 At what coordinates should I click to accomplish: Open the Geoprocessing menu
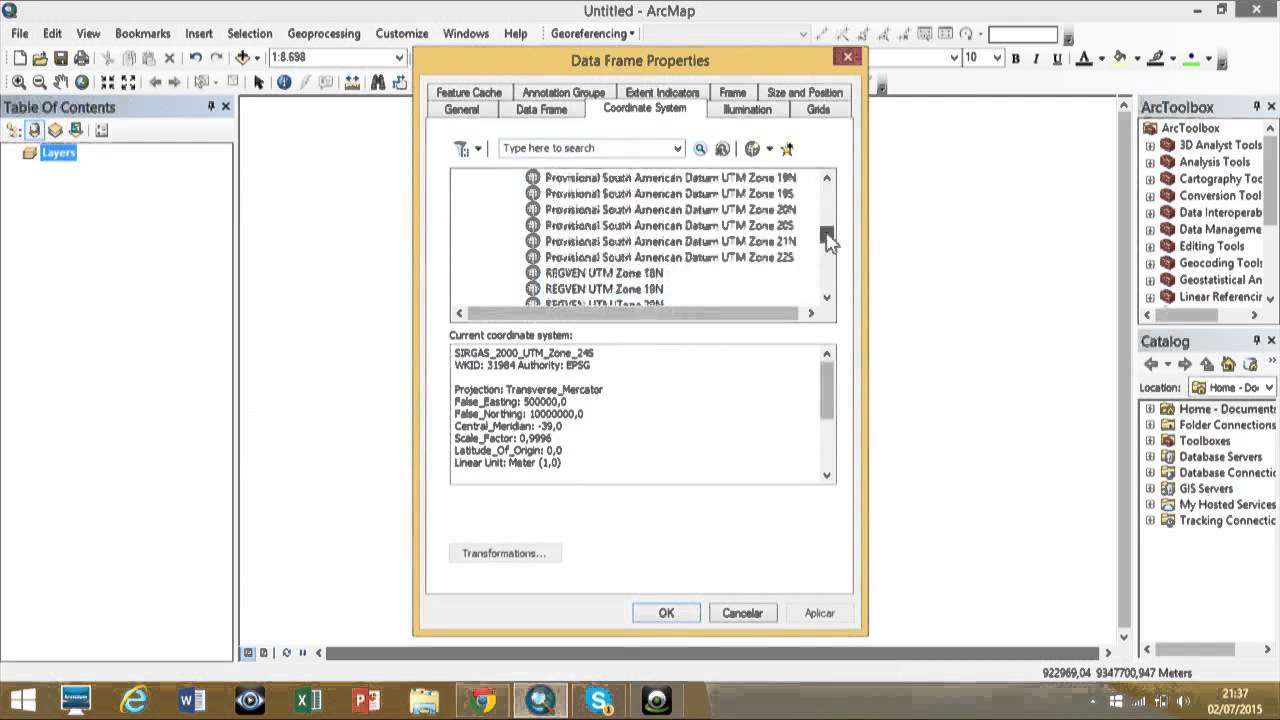tap(323, 34)
